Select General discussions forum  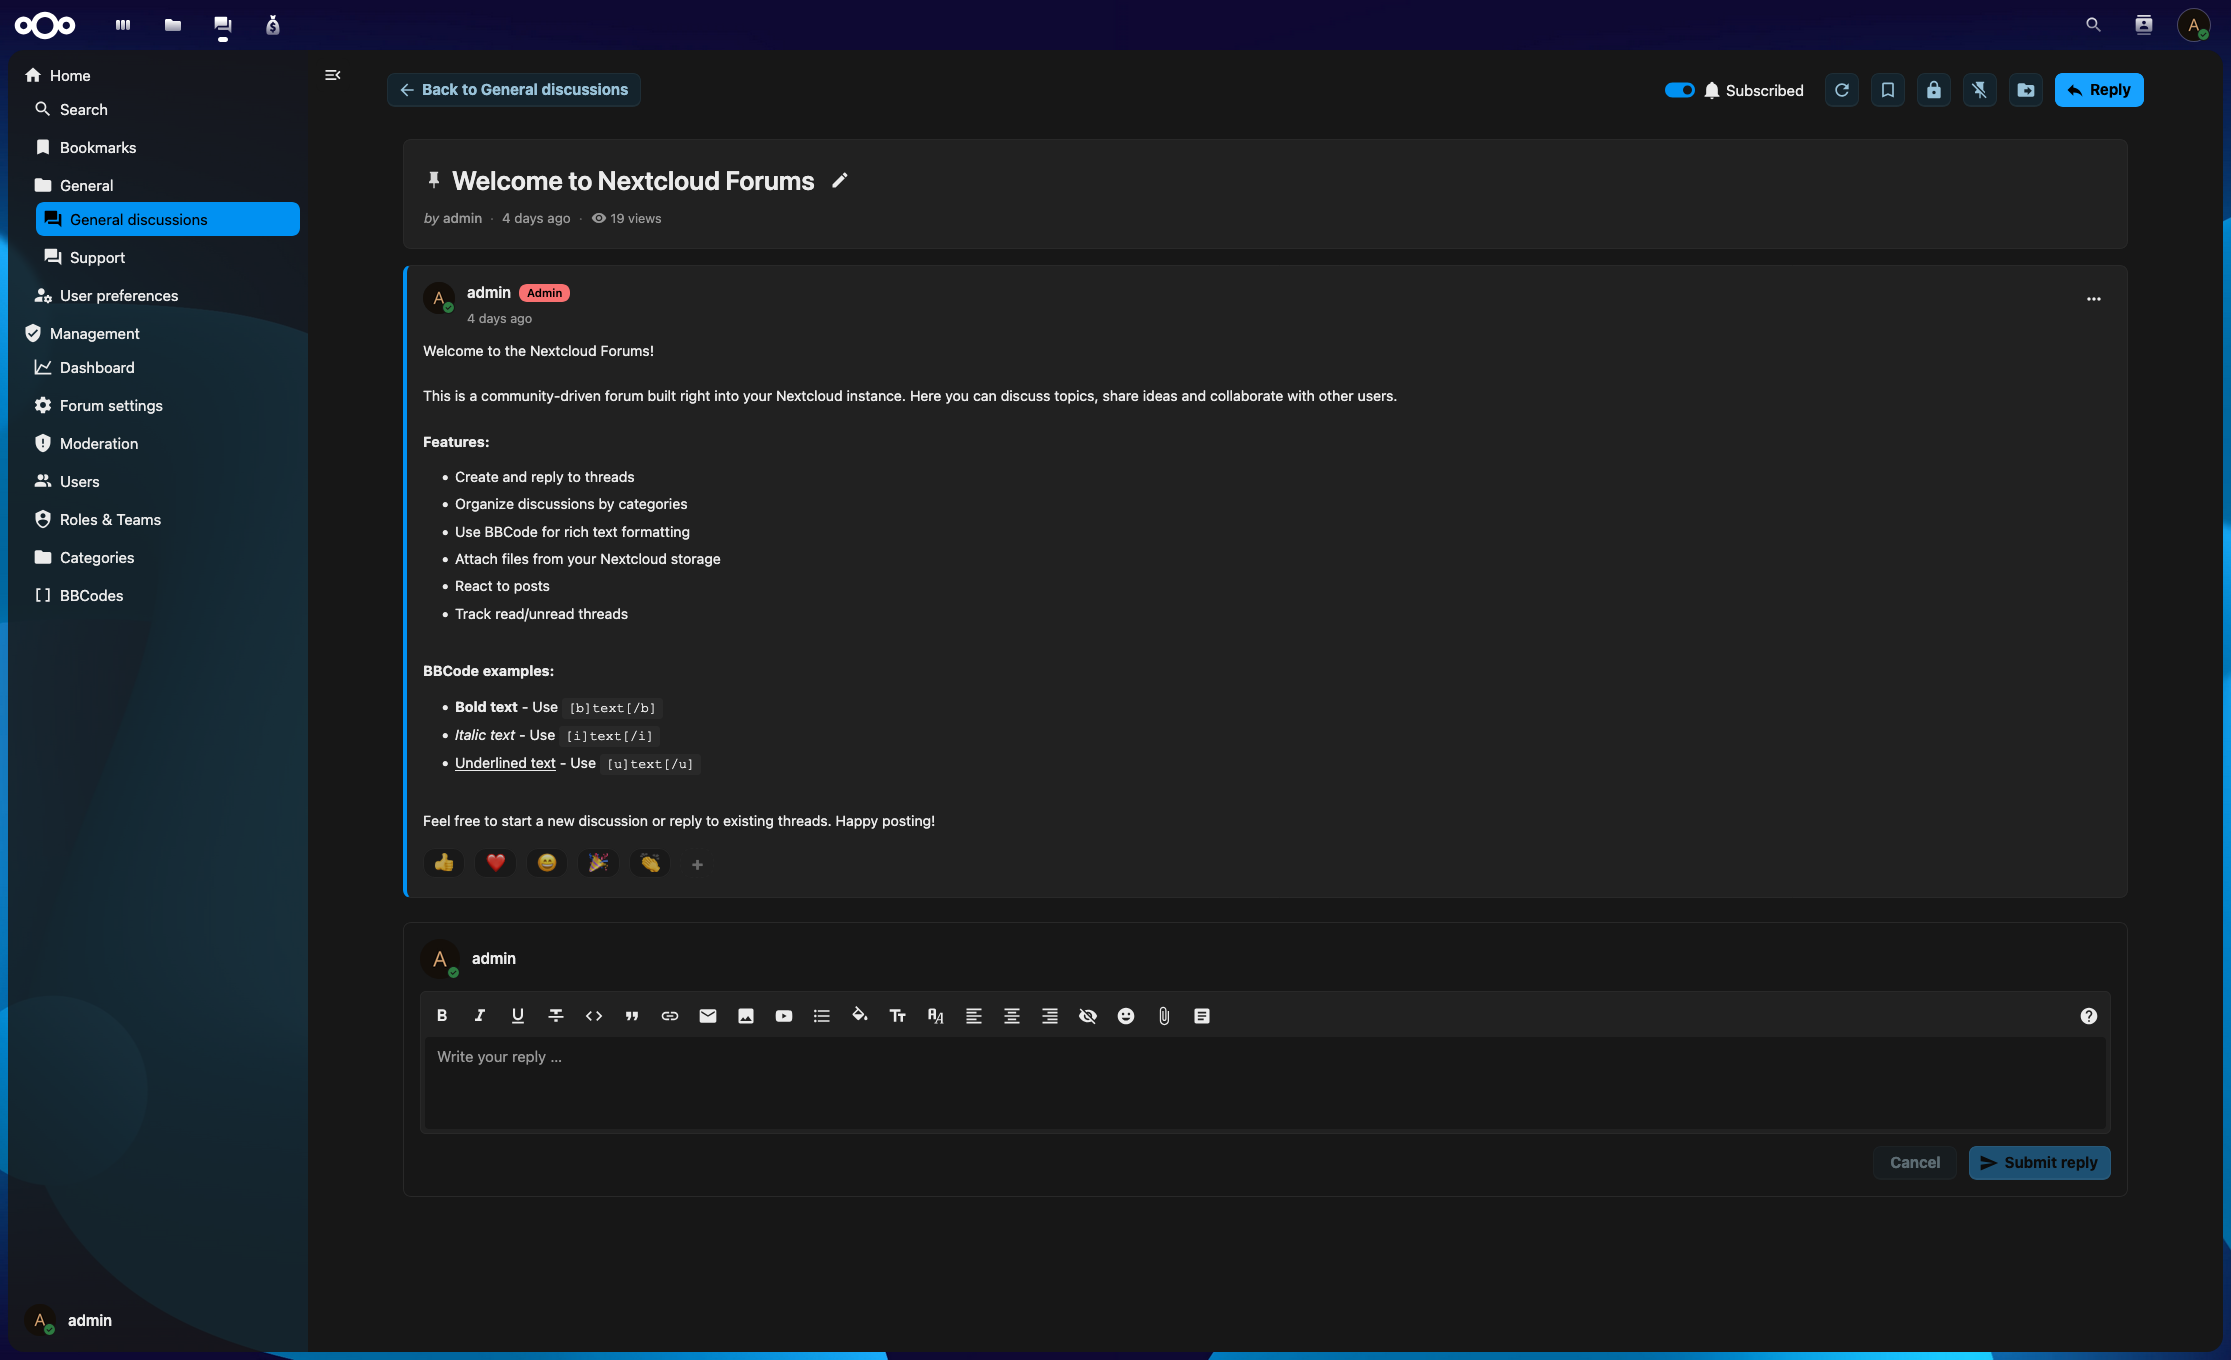[168, 220]
